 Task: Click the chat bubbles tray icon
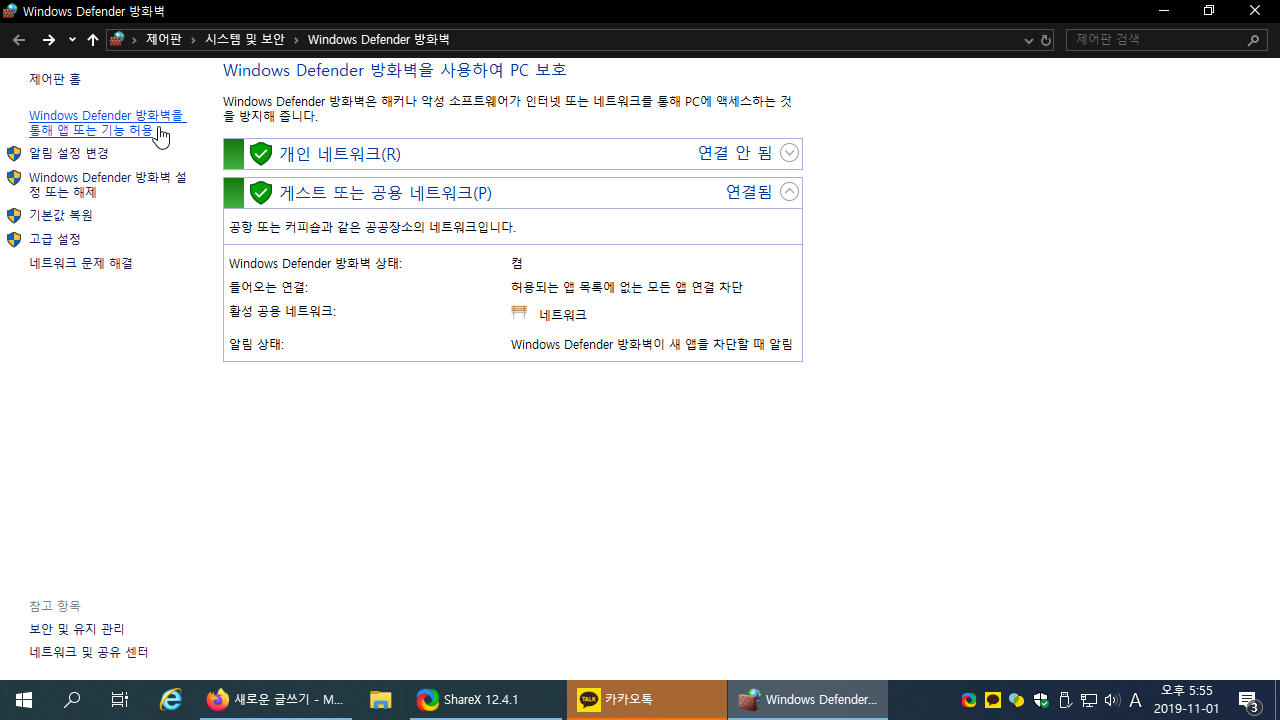coord(1017,700)
